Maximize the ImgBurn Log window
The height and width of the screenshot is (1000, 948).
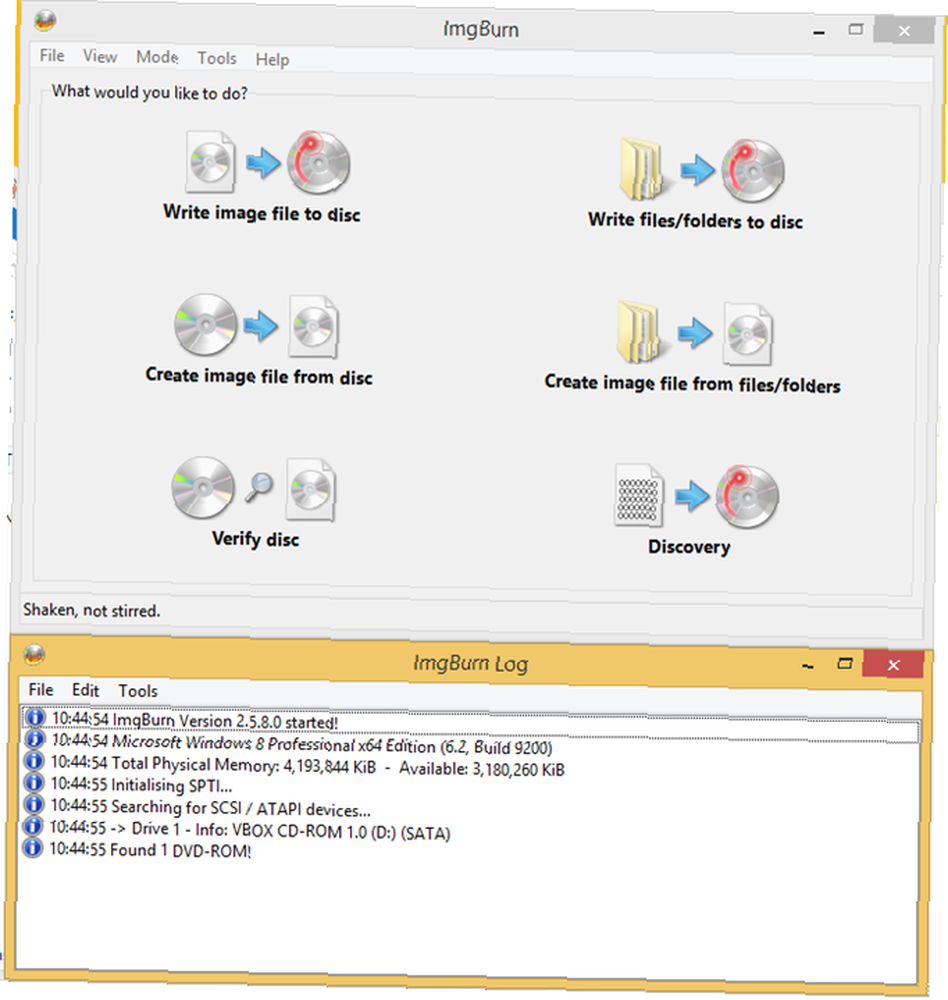point(845,664)
